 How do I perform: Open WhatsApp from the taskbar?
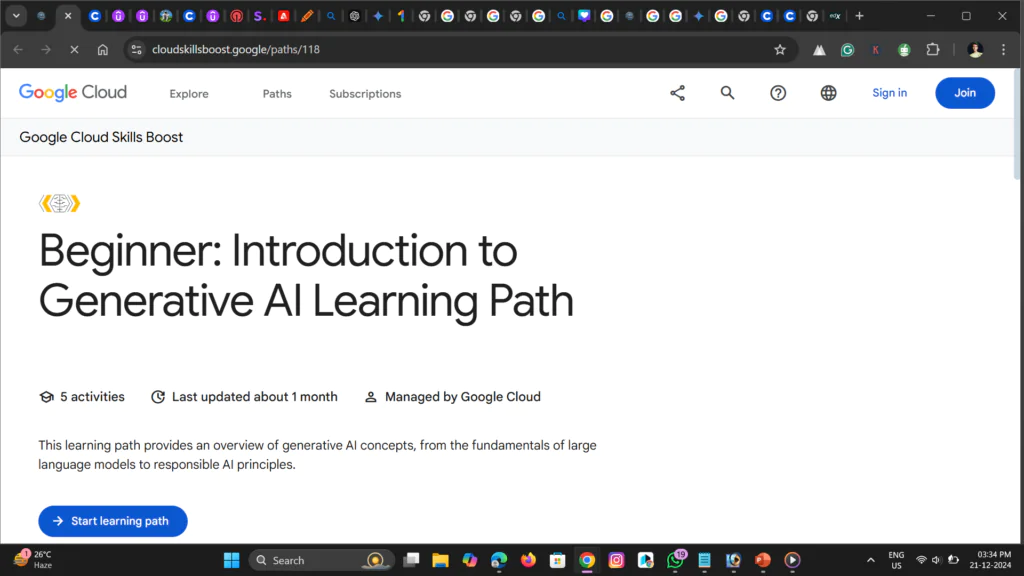coord(675,560)
